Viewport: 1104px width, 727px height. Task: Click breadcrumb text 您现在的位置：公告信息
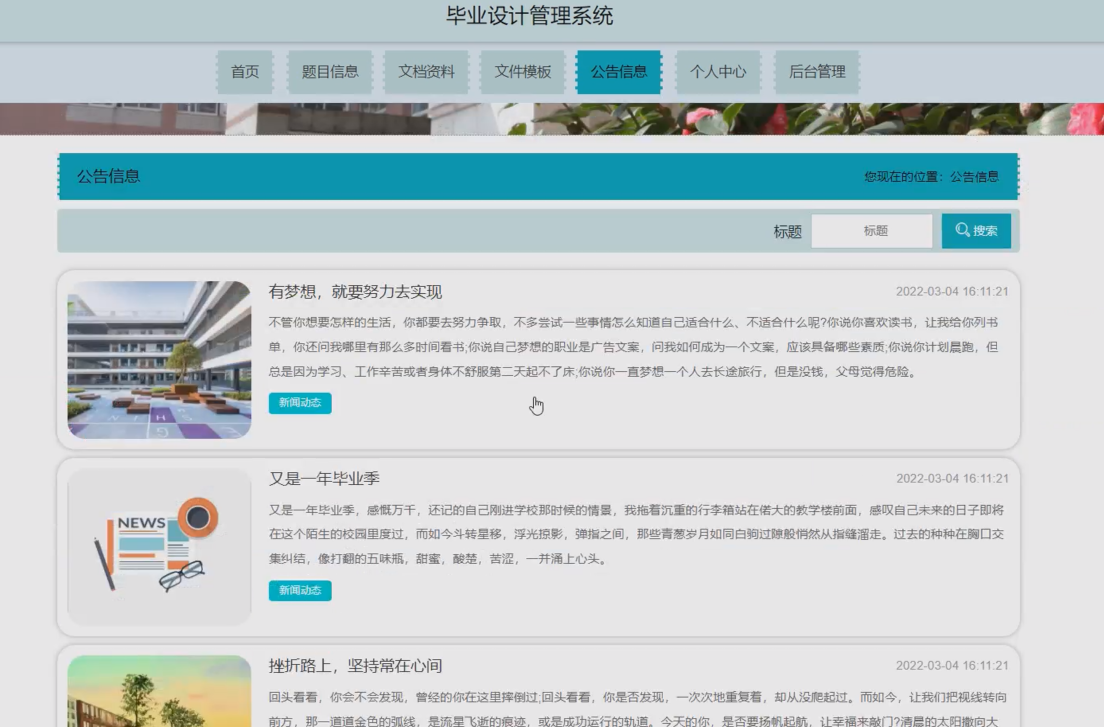tap(932, 177)
